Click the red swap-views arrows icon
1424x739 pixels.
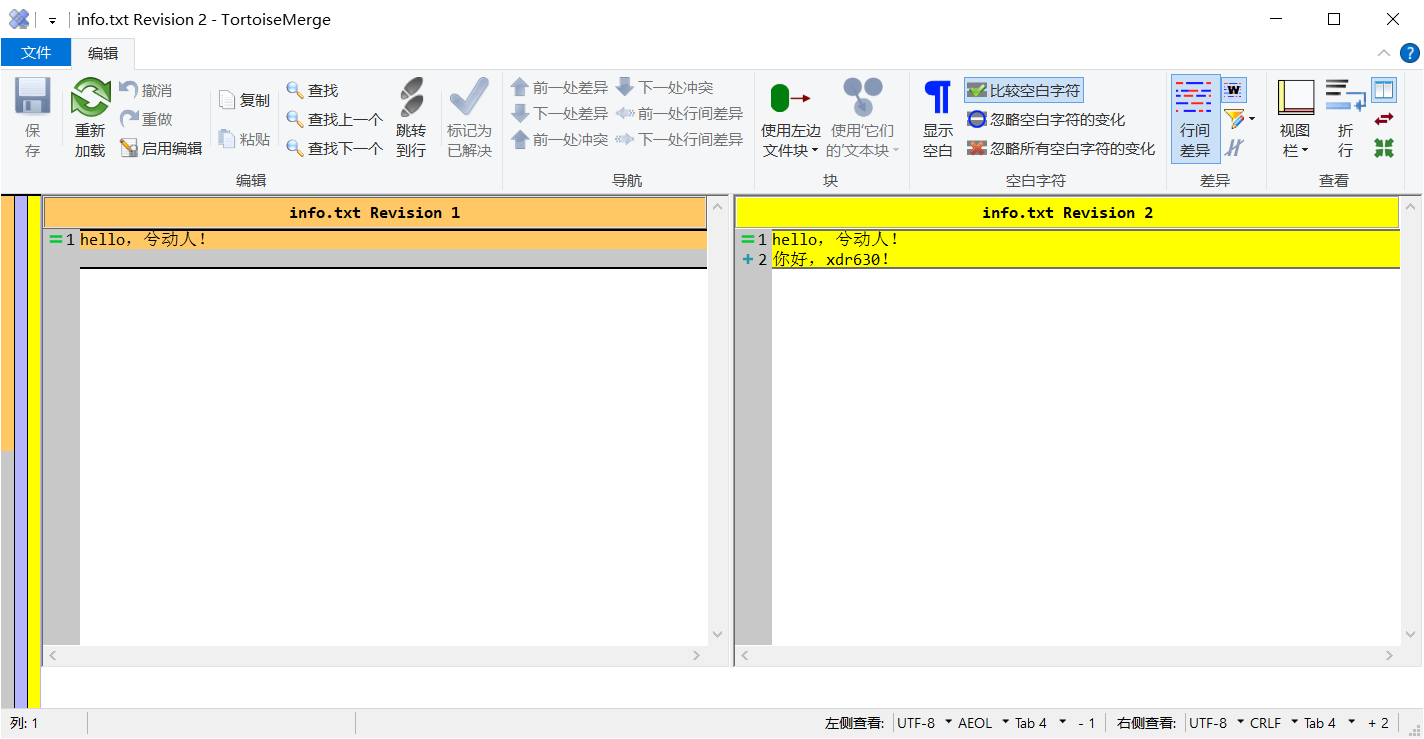tap(1384, 119)
